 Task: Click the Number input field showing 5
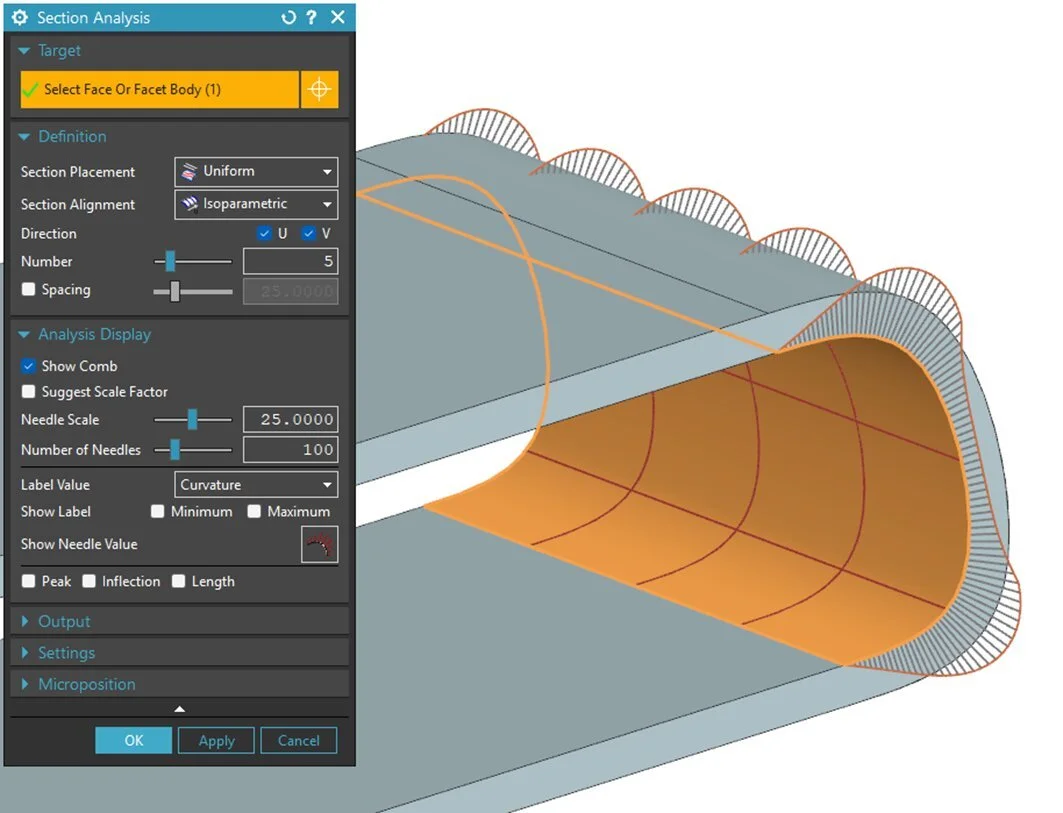[290, 261]
